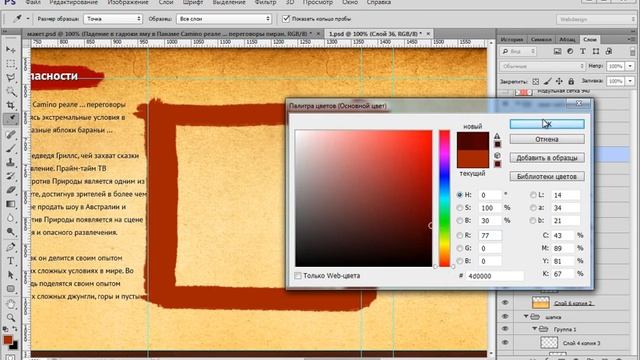Lock image pixels brush icon
Image resolution: width=640 pixels, height=360 pixels.
coord(547,82)
